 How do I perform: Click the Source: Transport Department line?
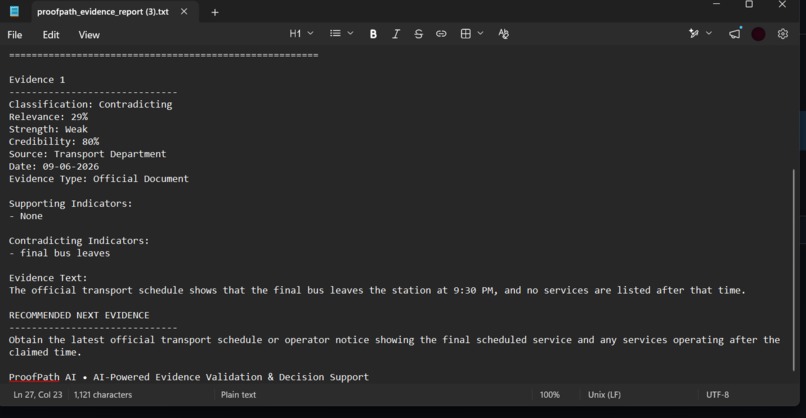coord(87,154)
